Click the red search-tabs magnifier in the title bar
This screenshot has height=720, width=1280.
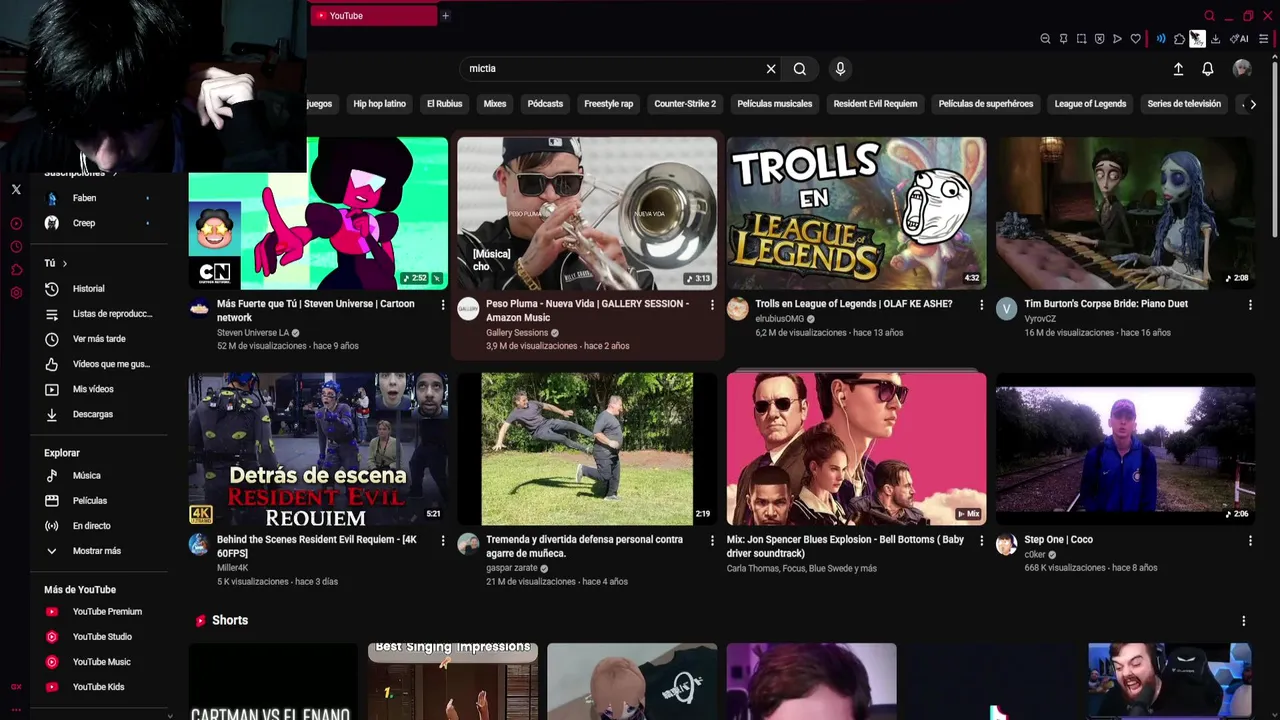1209,16
